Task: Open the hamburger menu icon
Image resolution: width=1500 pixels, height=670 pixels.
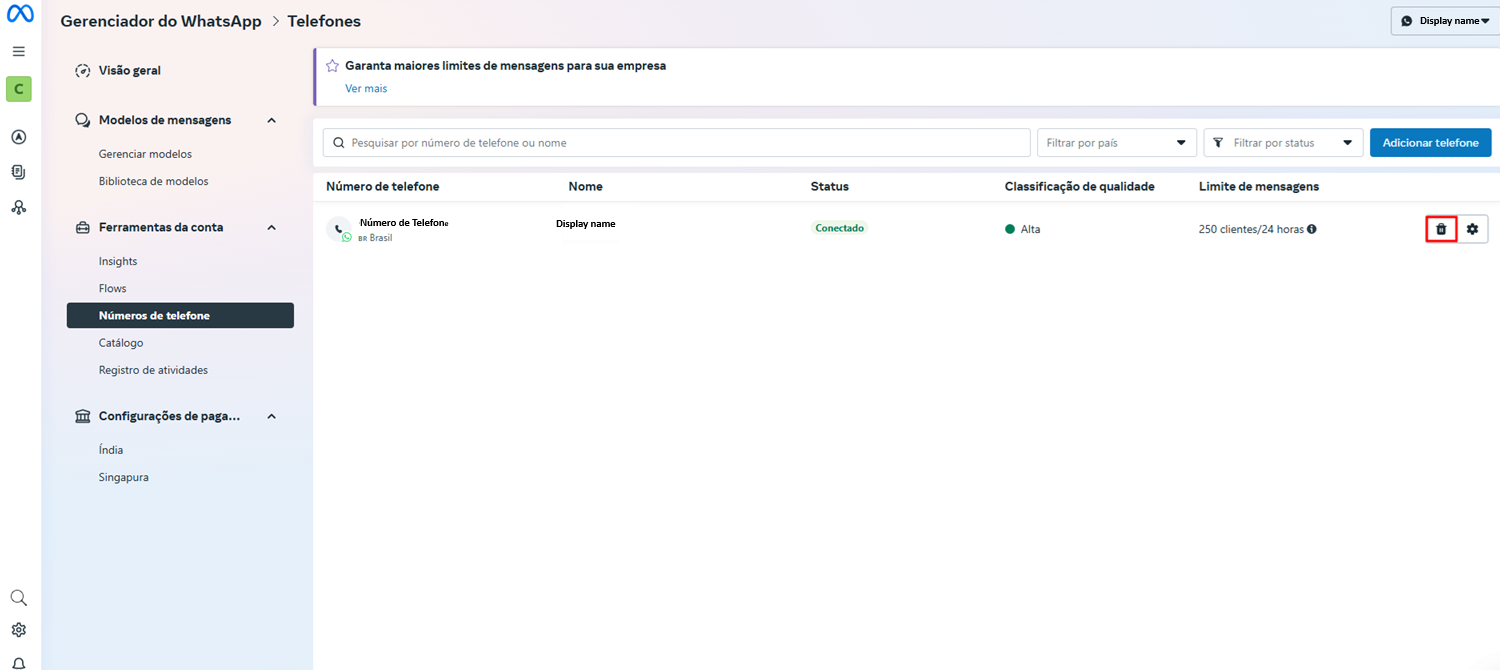Action: pyautogui.click(x=19, y=51)
